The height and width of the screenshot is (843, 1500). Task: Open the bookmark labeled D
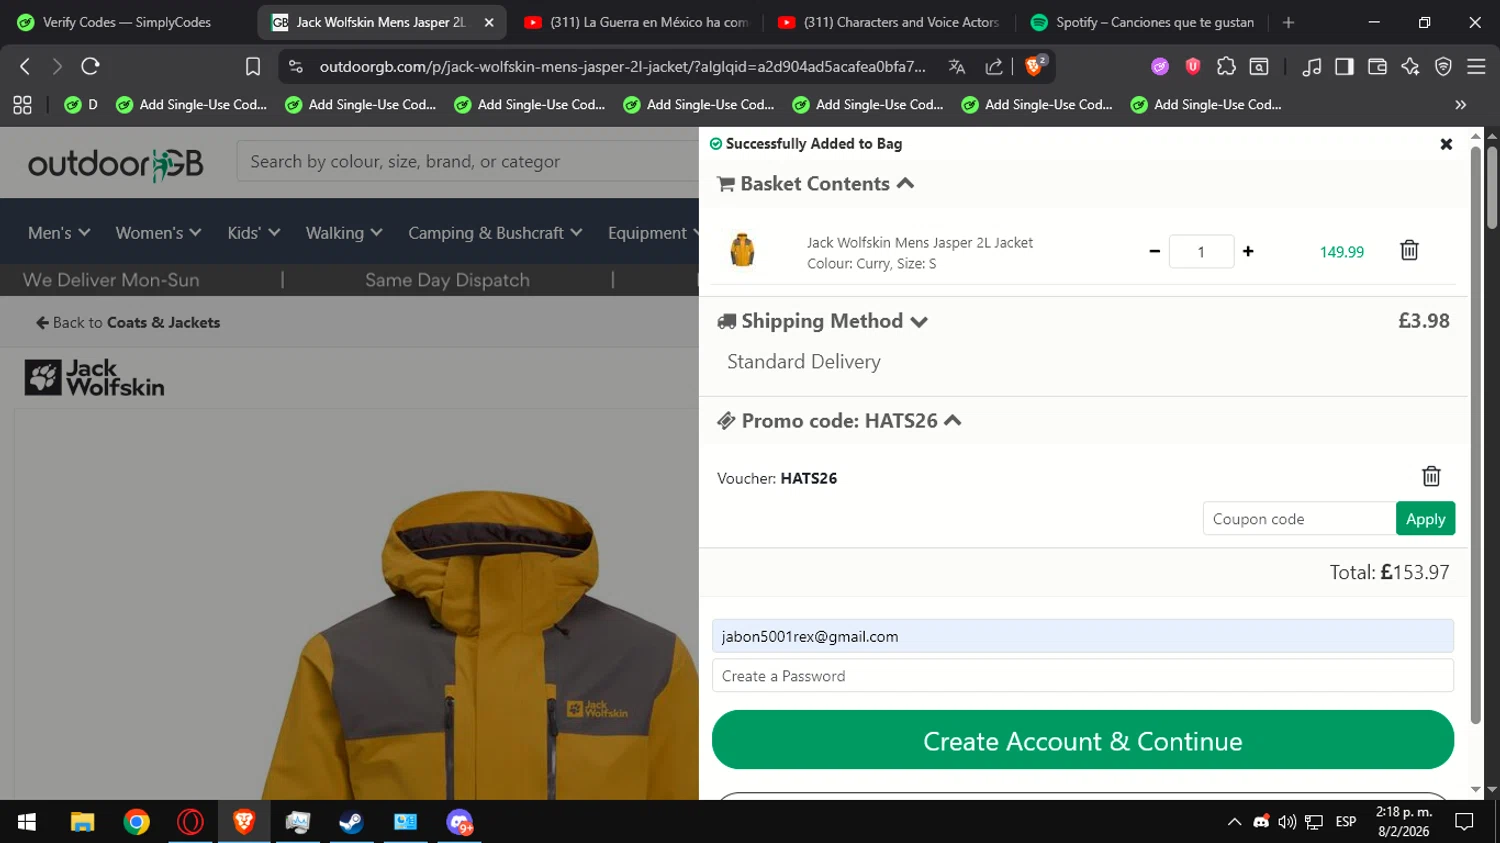pyautogui.click(x=81, y=104)
